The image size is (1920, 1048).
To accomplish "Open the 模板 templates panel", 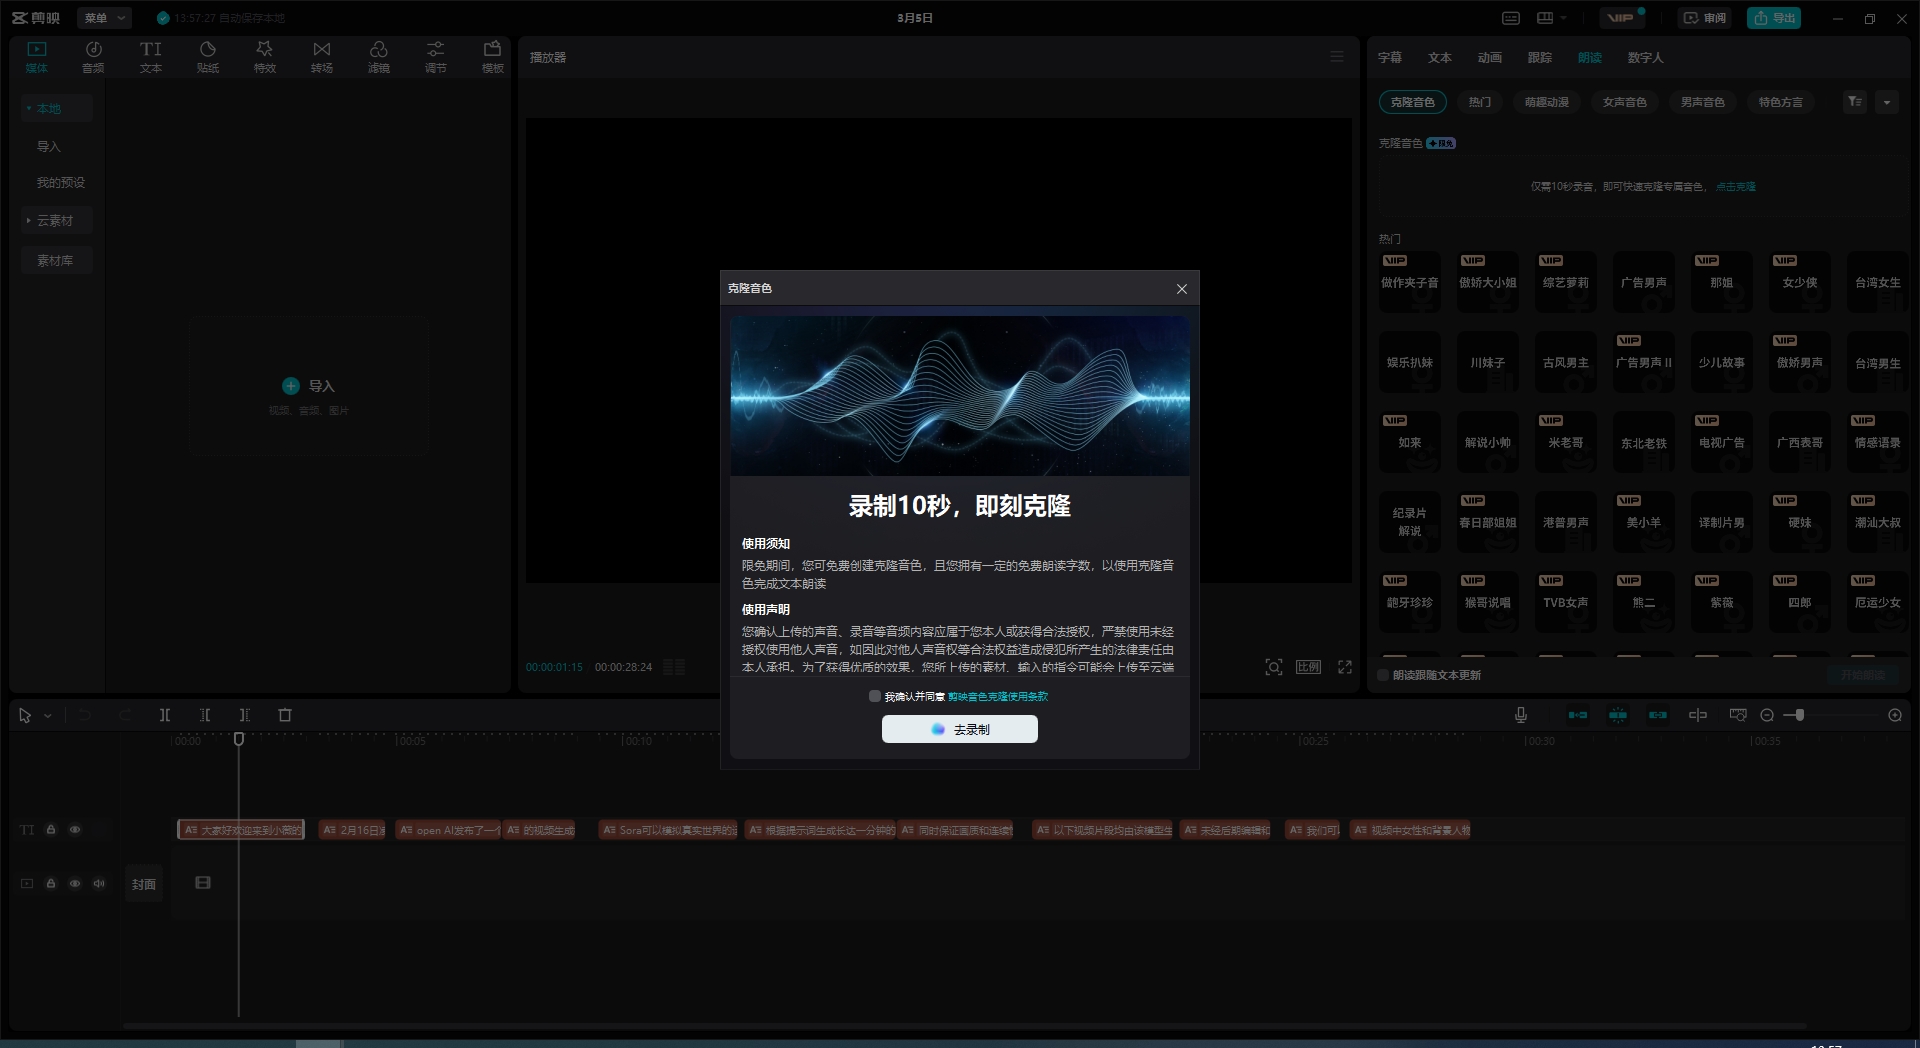I will pyautogui.click(x=493, y=57).
